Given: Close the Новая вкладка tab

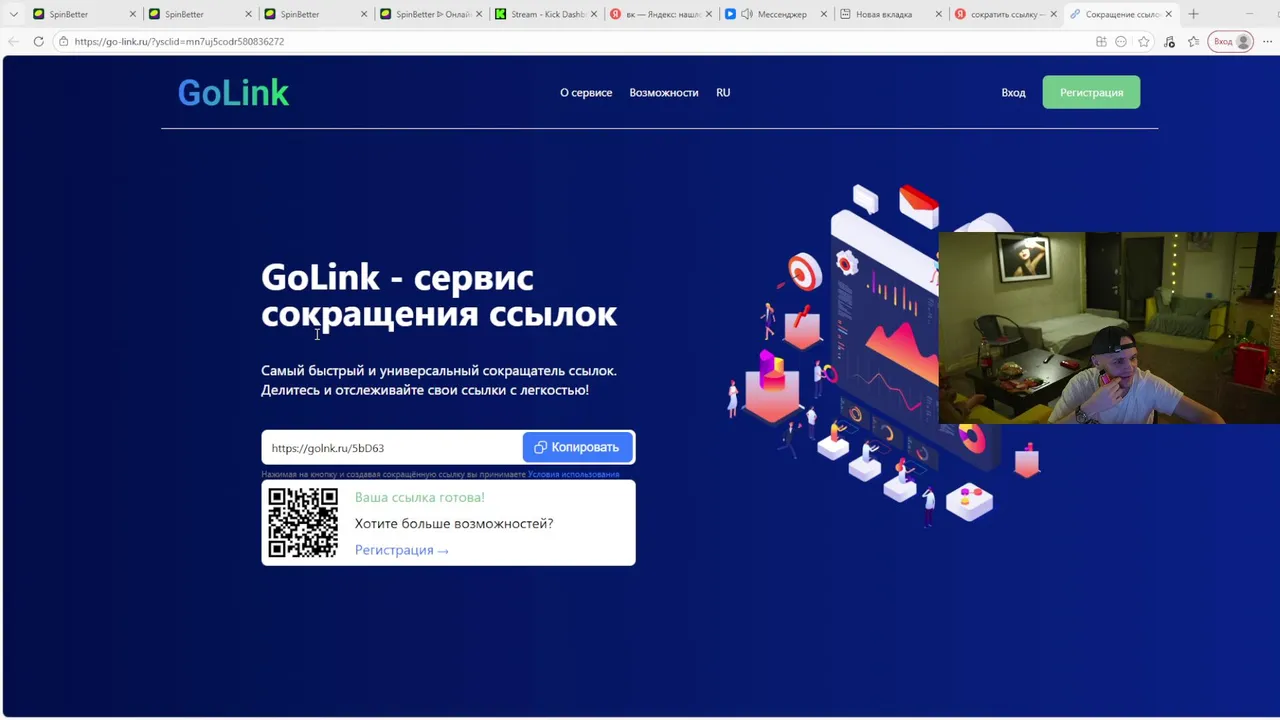Looking at the screenshot, I should (x=939, y=14).
